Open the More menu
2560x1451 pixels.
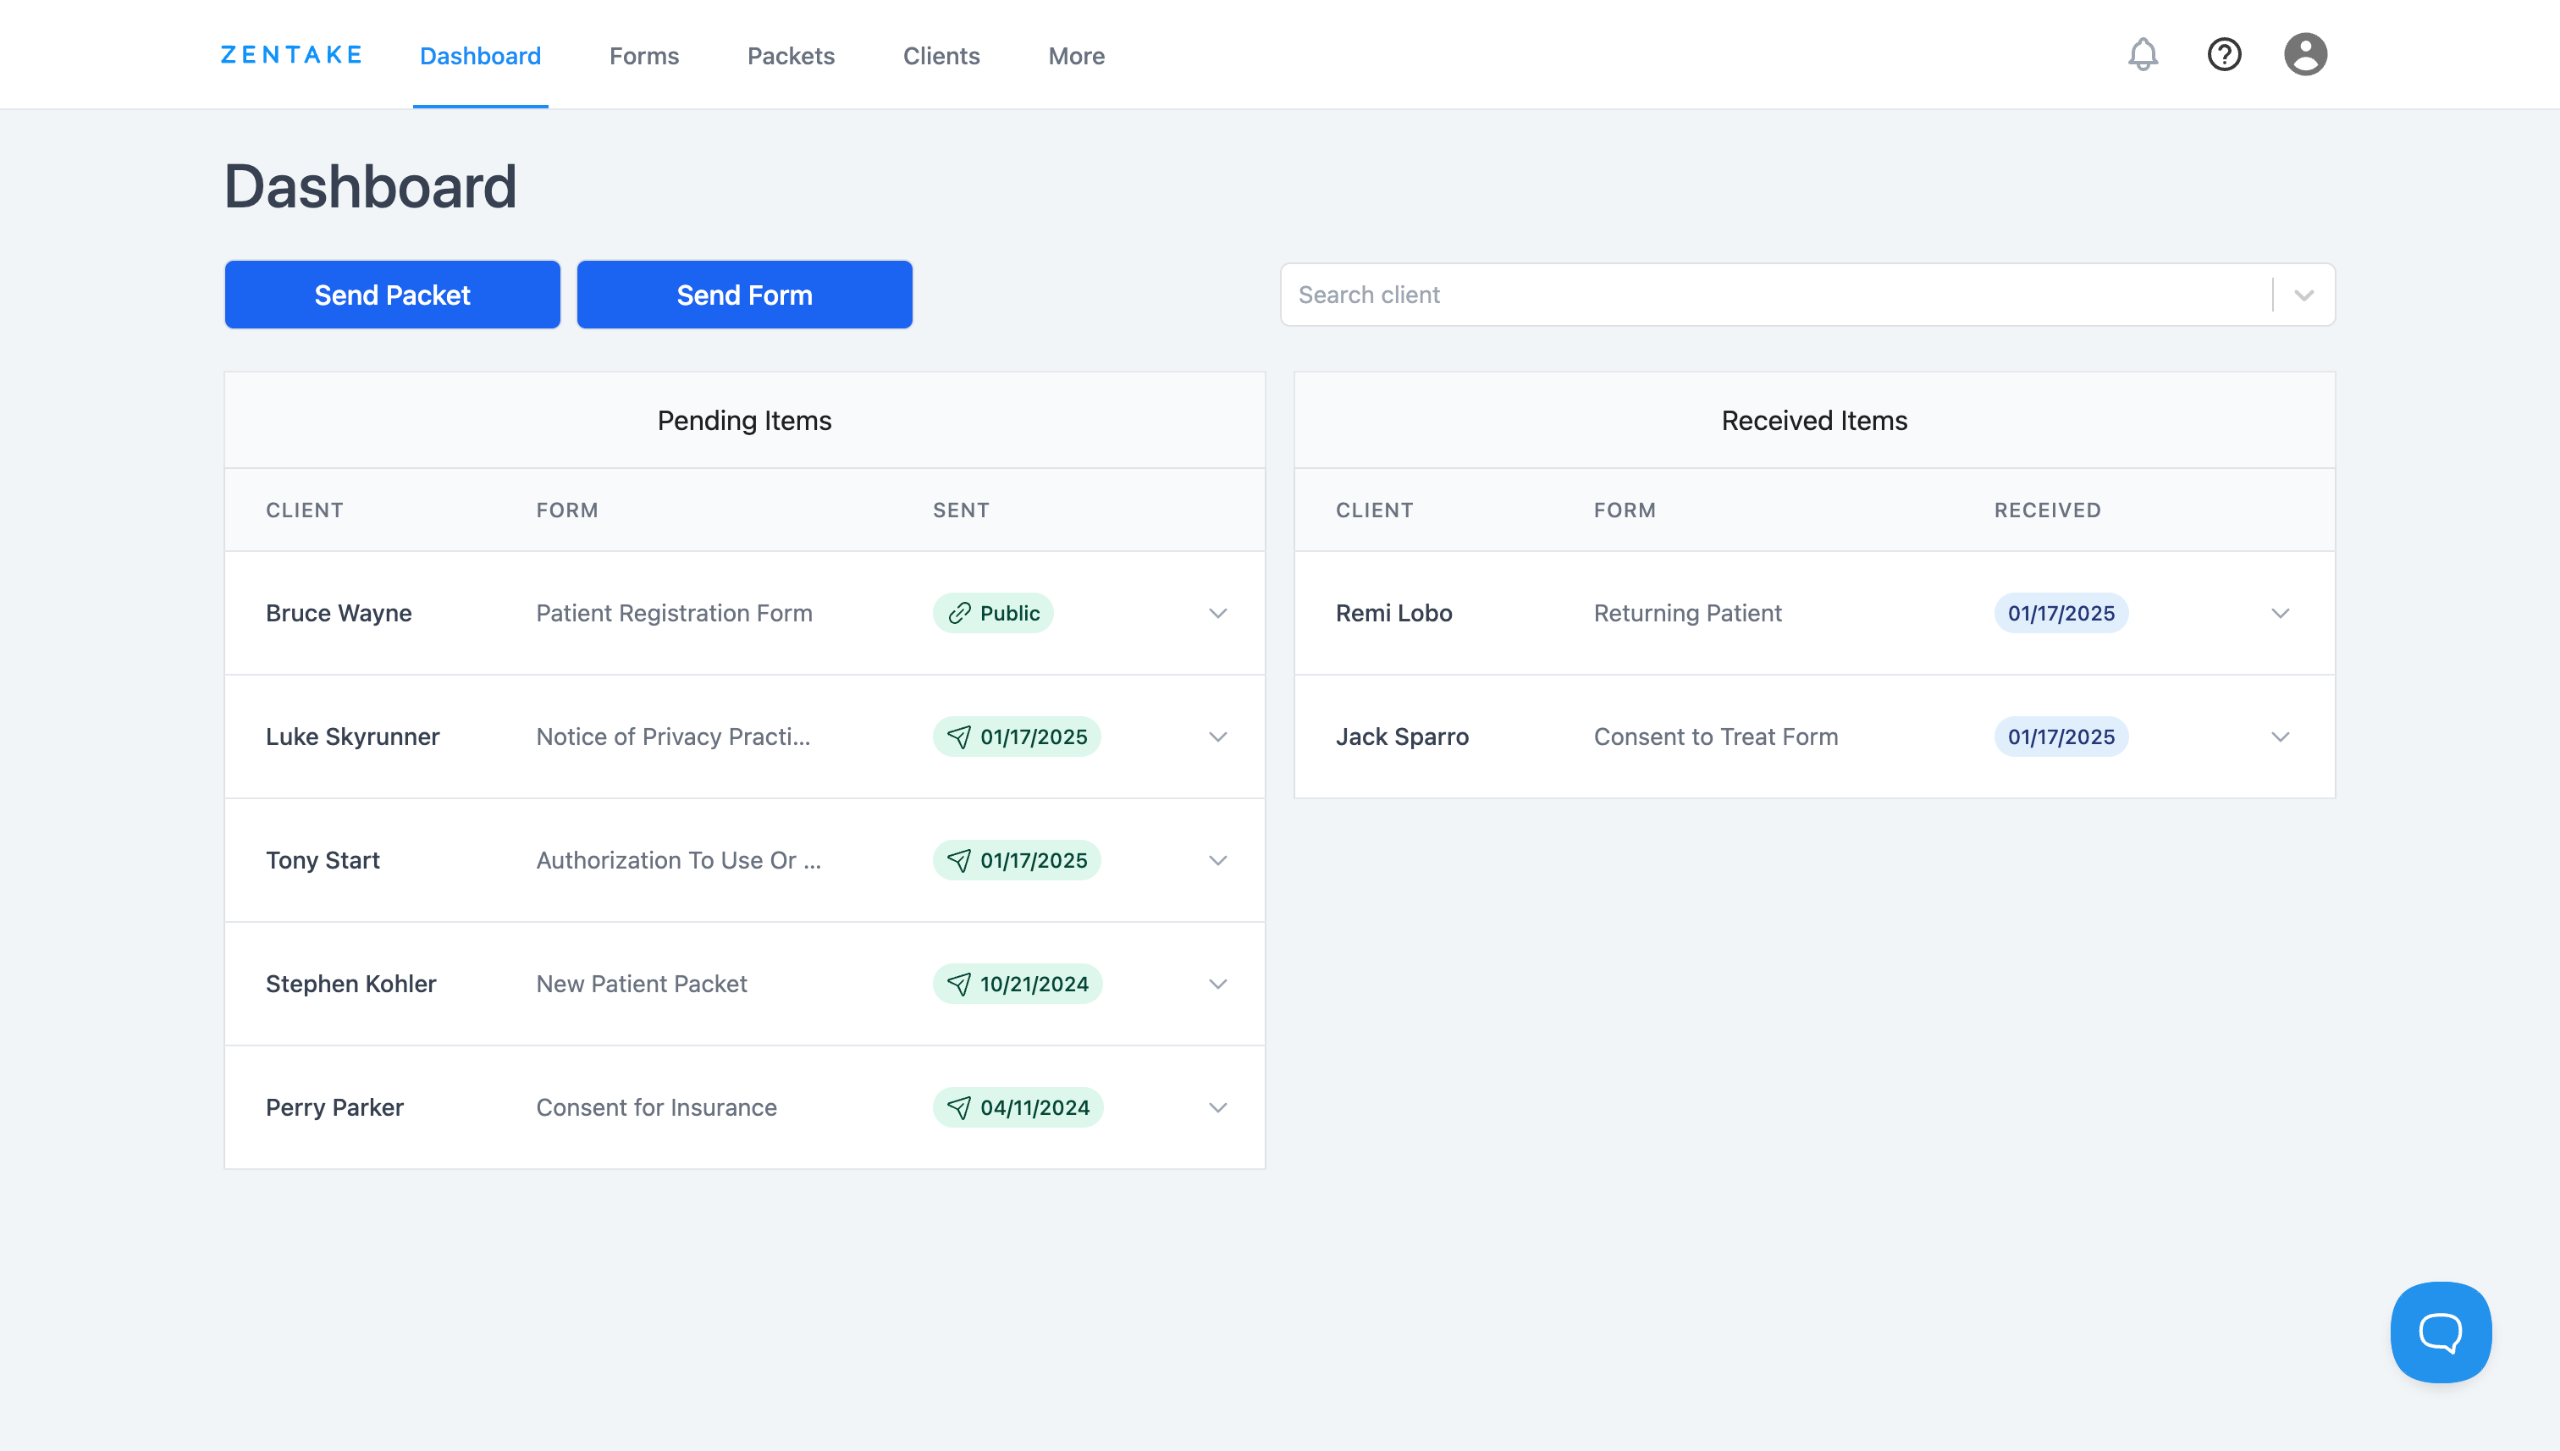[x=1076, y=56]
